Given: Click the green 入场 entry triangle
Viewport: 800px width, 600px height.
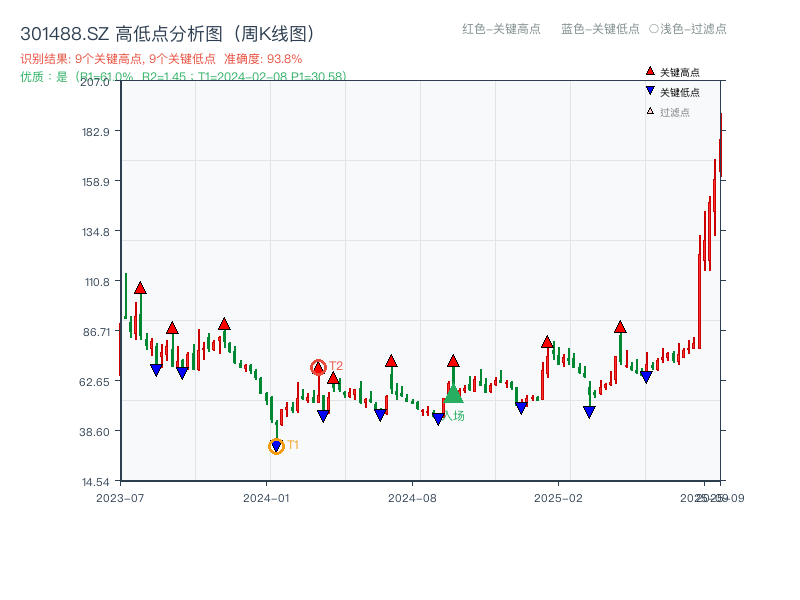Looking at the screenshot, I should (453, 396).
